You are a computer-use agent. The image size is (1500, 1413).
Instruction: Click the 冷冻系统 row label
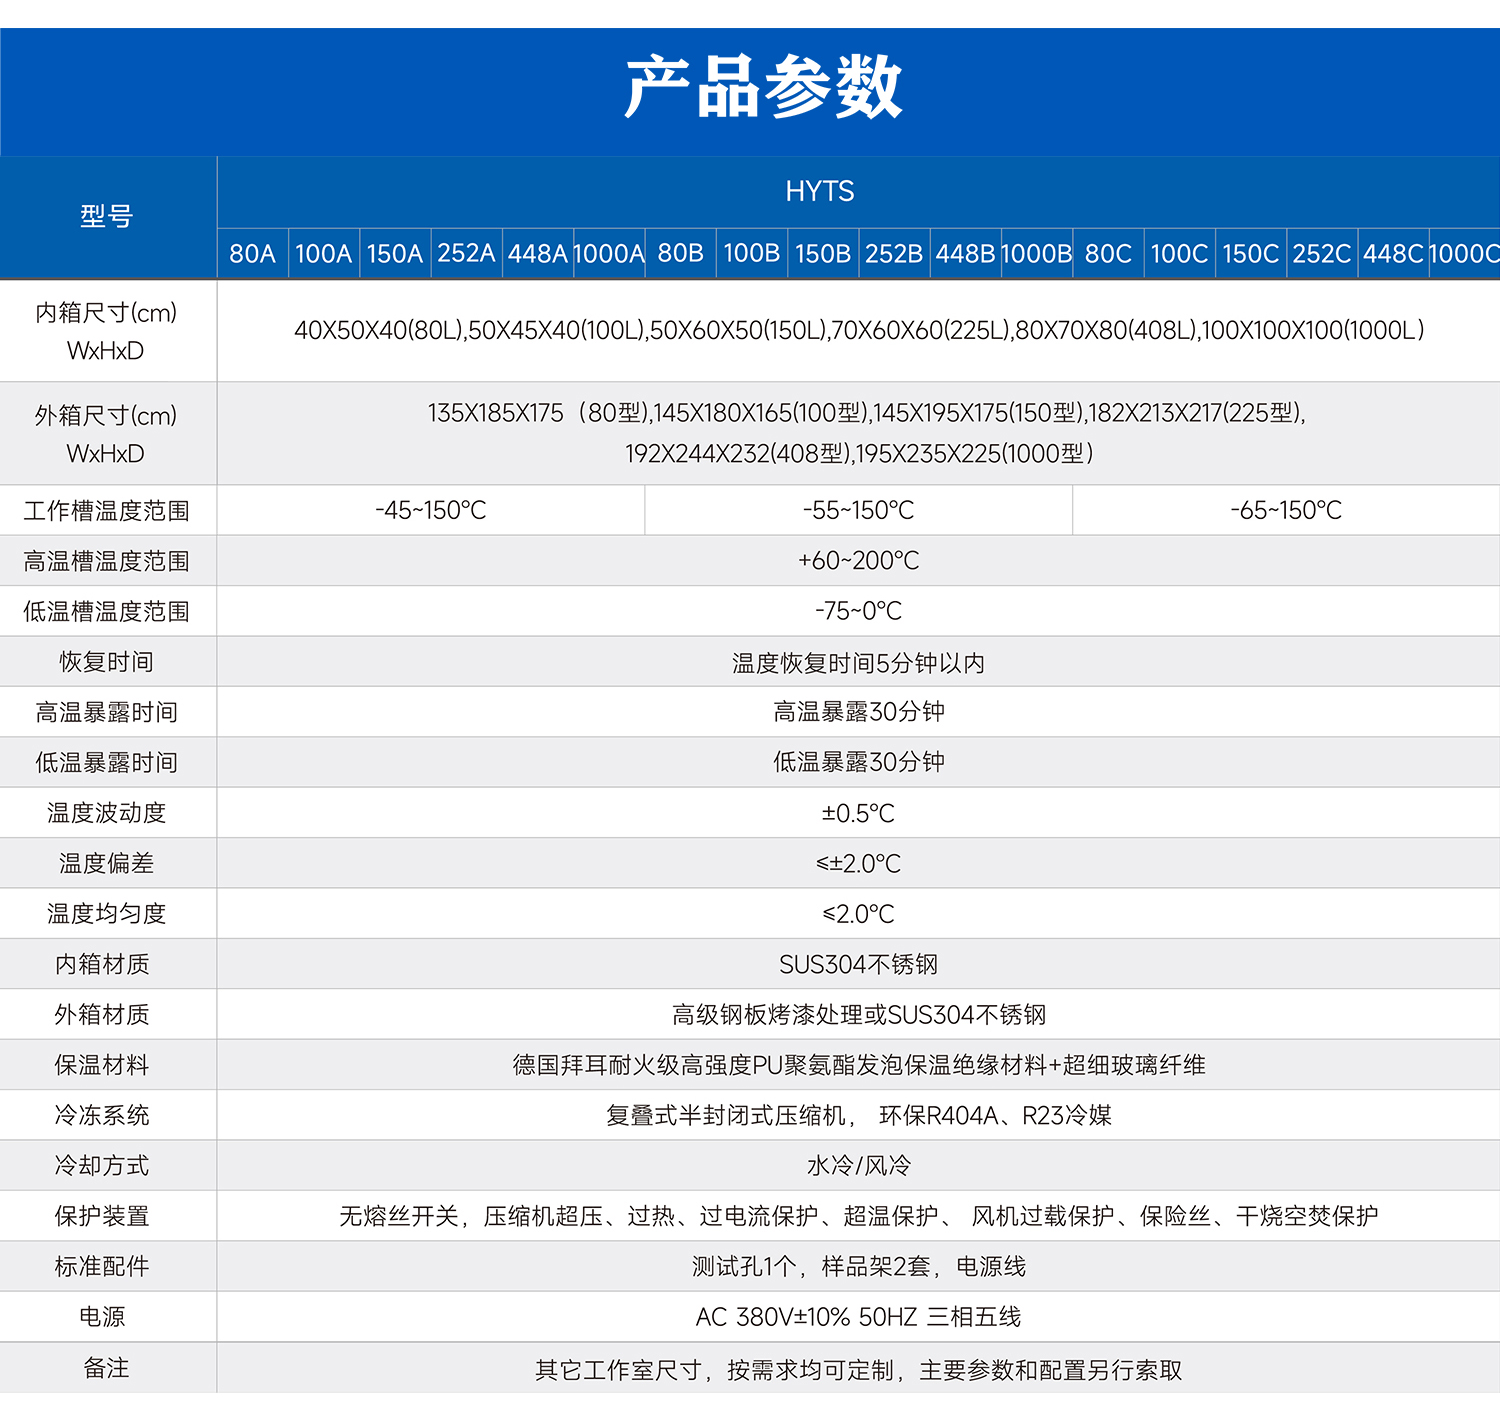pos(102,1115)
